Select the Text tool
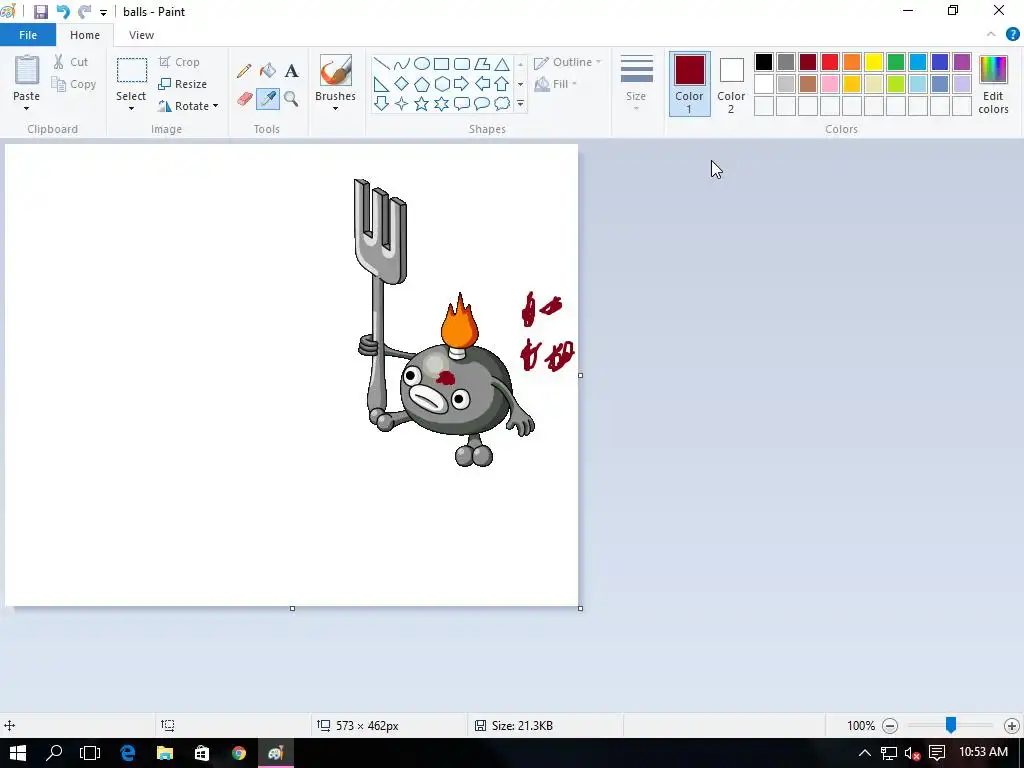1024x768 pixels. coord(291,71)
